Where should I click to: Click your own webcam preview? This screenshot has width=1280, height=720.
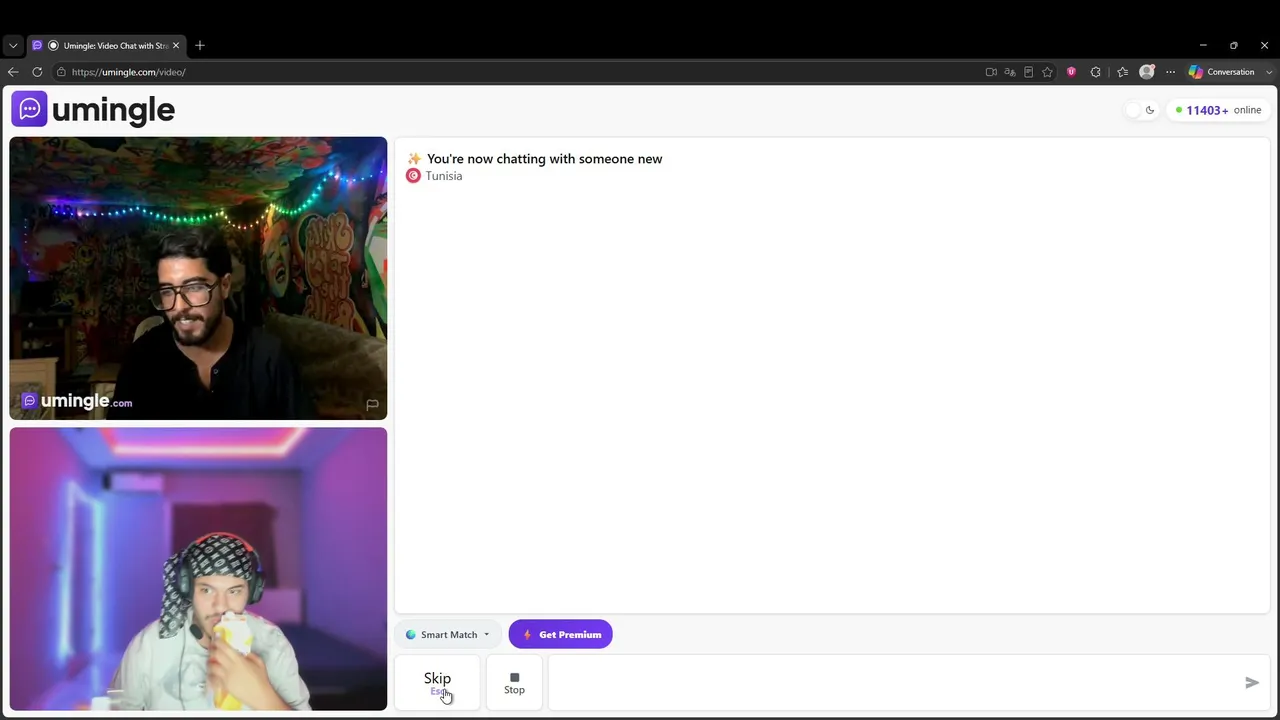(198, 569)
